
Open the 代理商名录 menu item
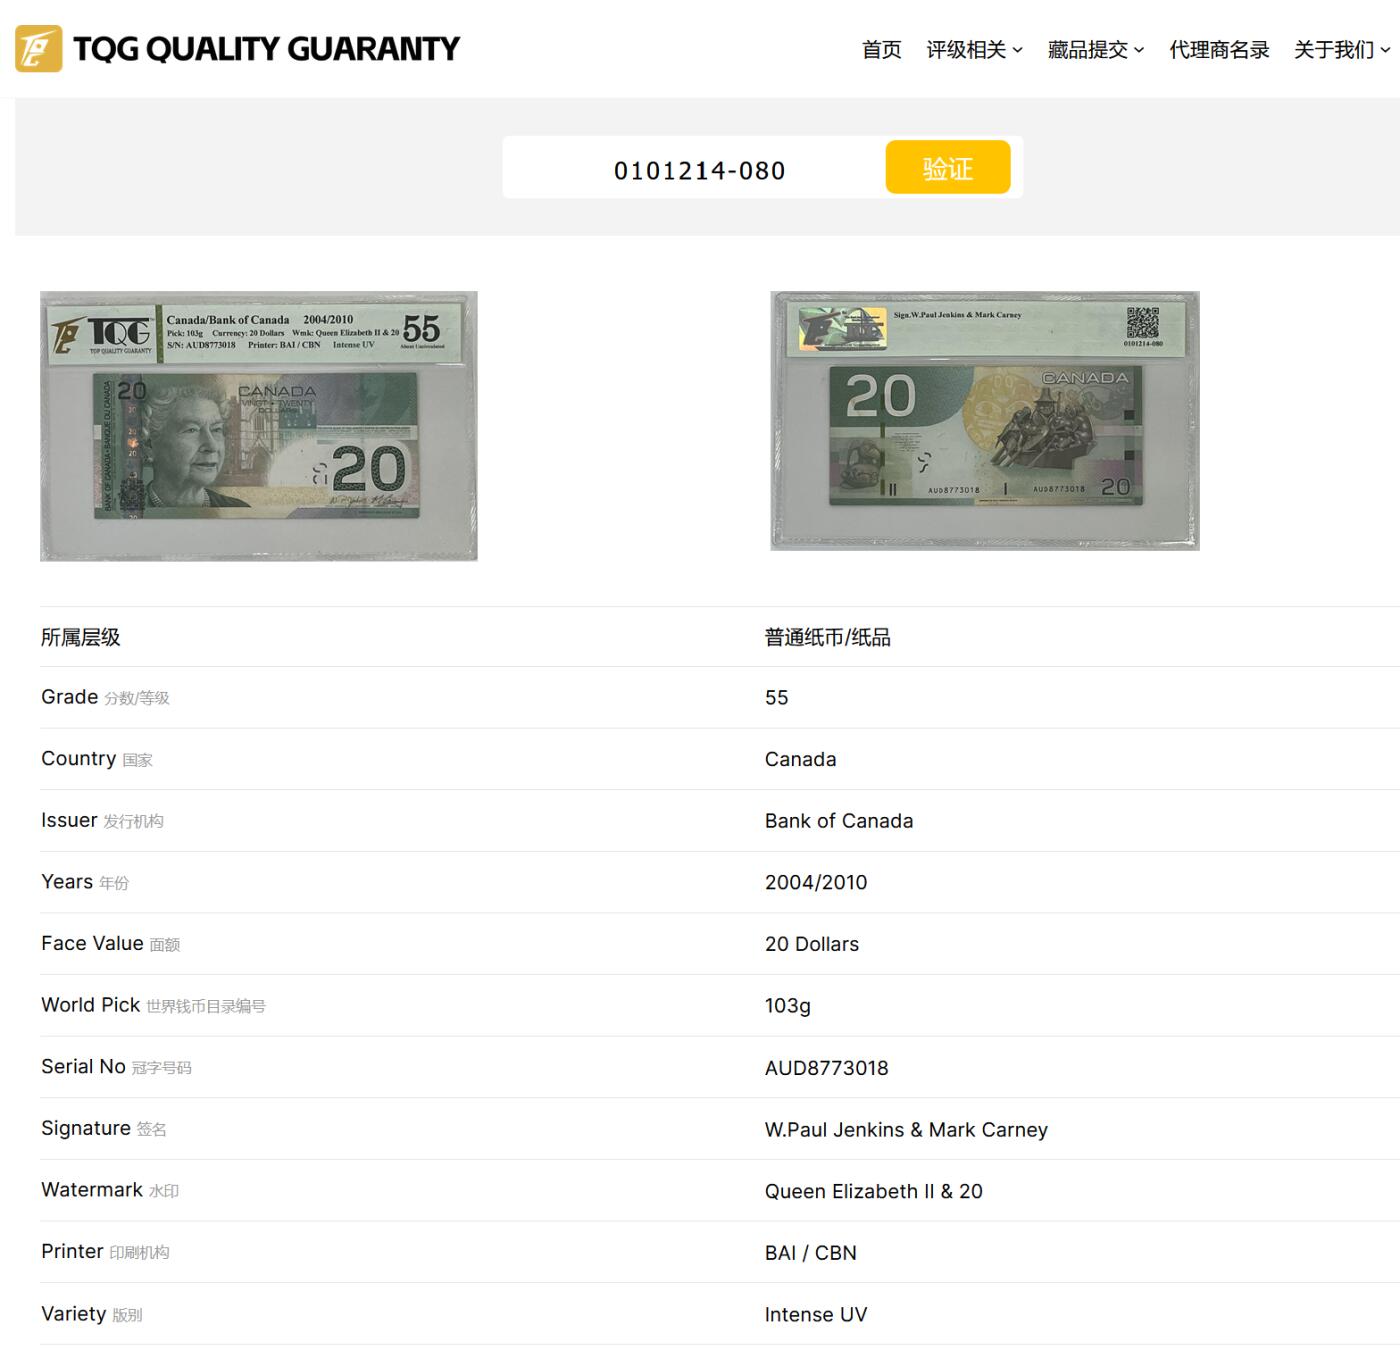click(1219, 50)
